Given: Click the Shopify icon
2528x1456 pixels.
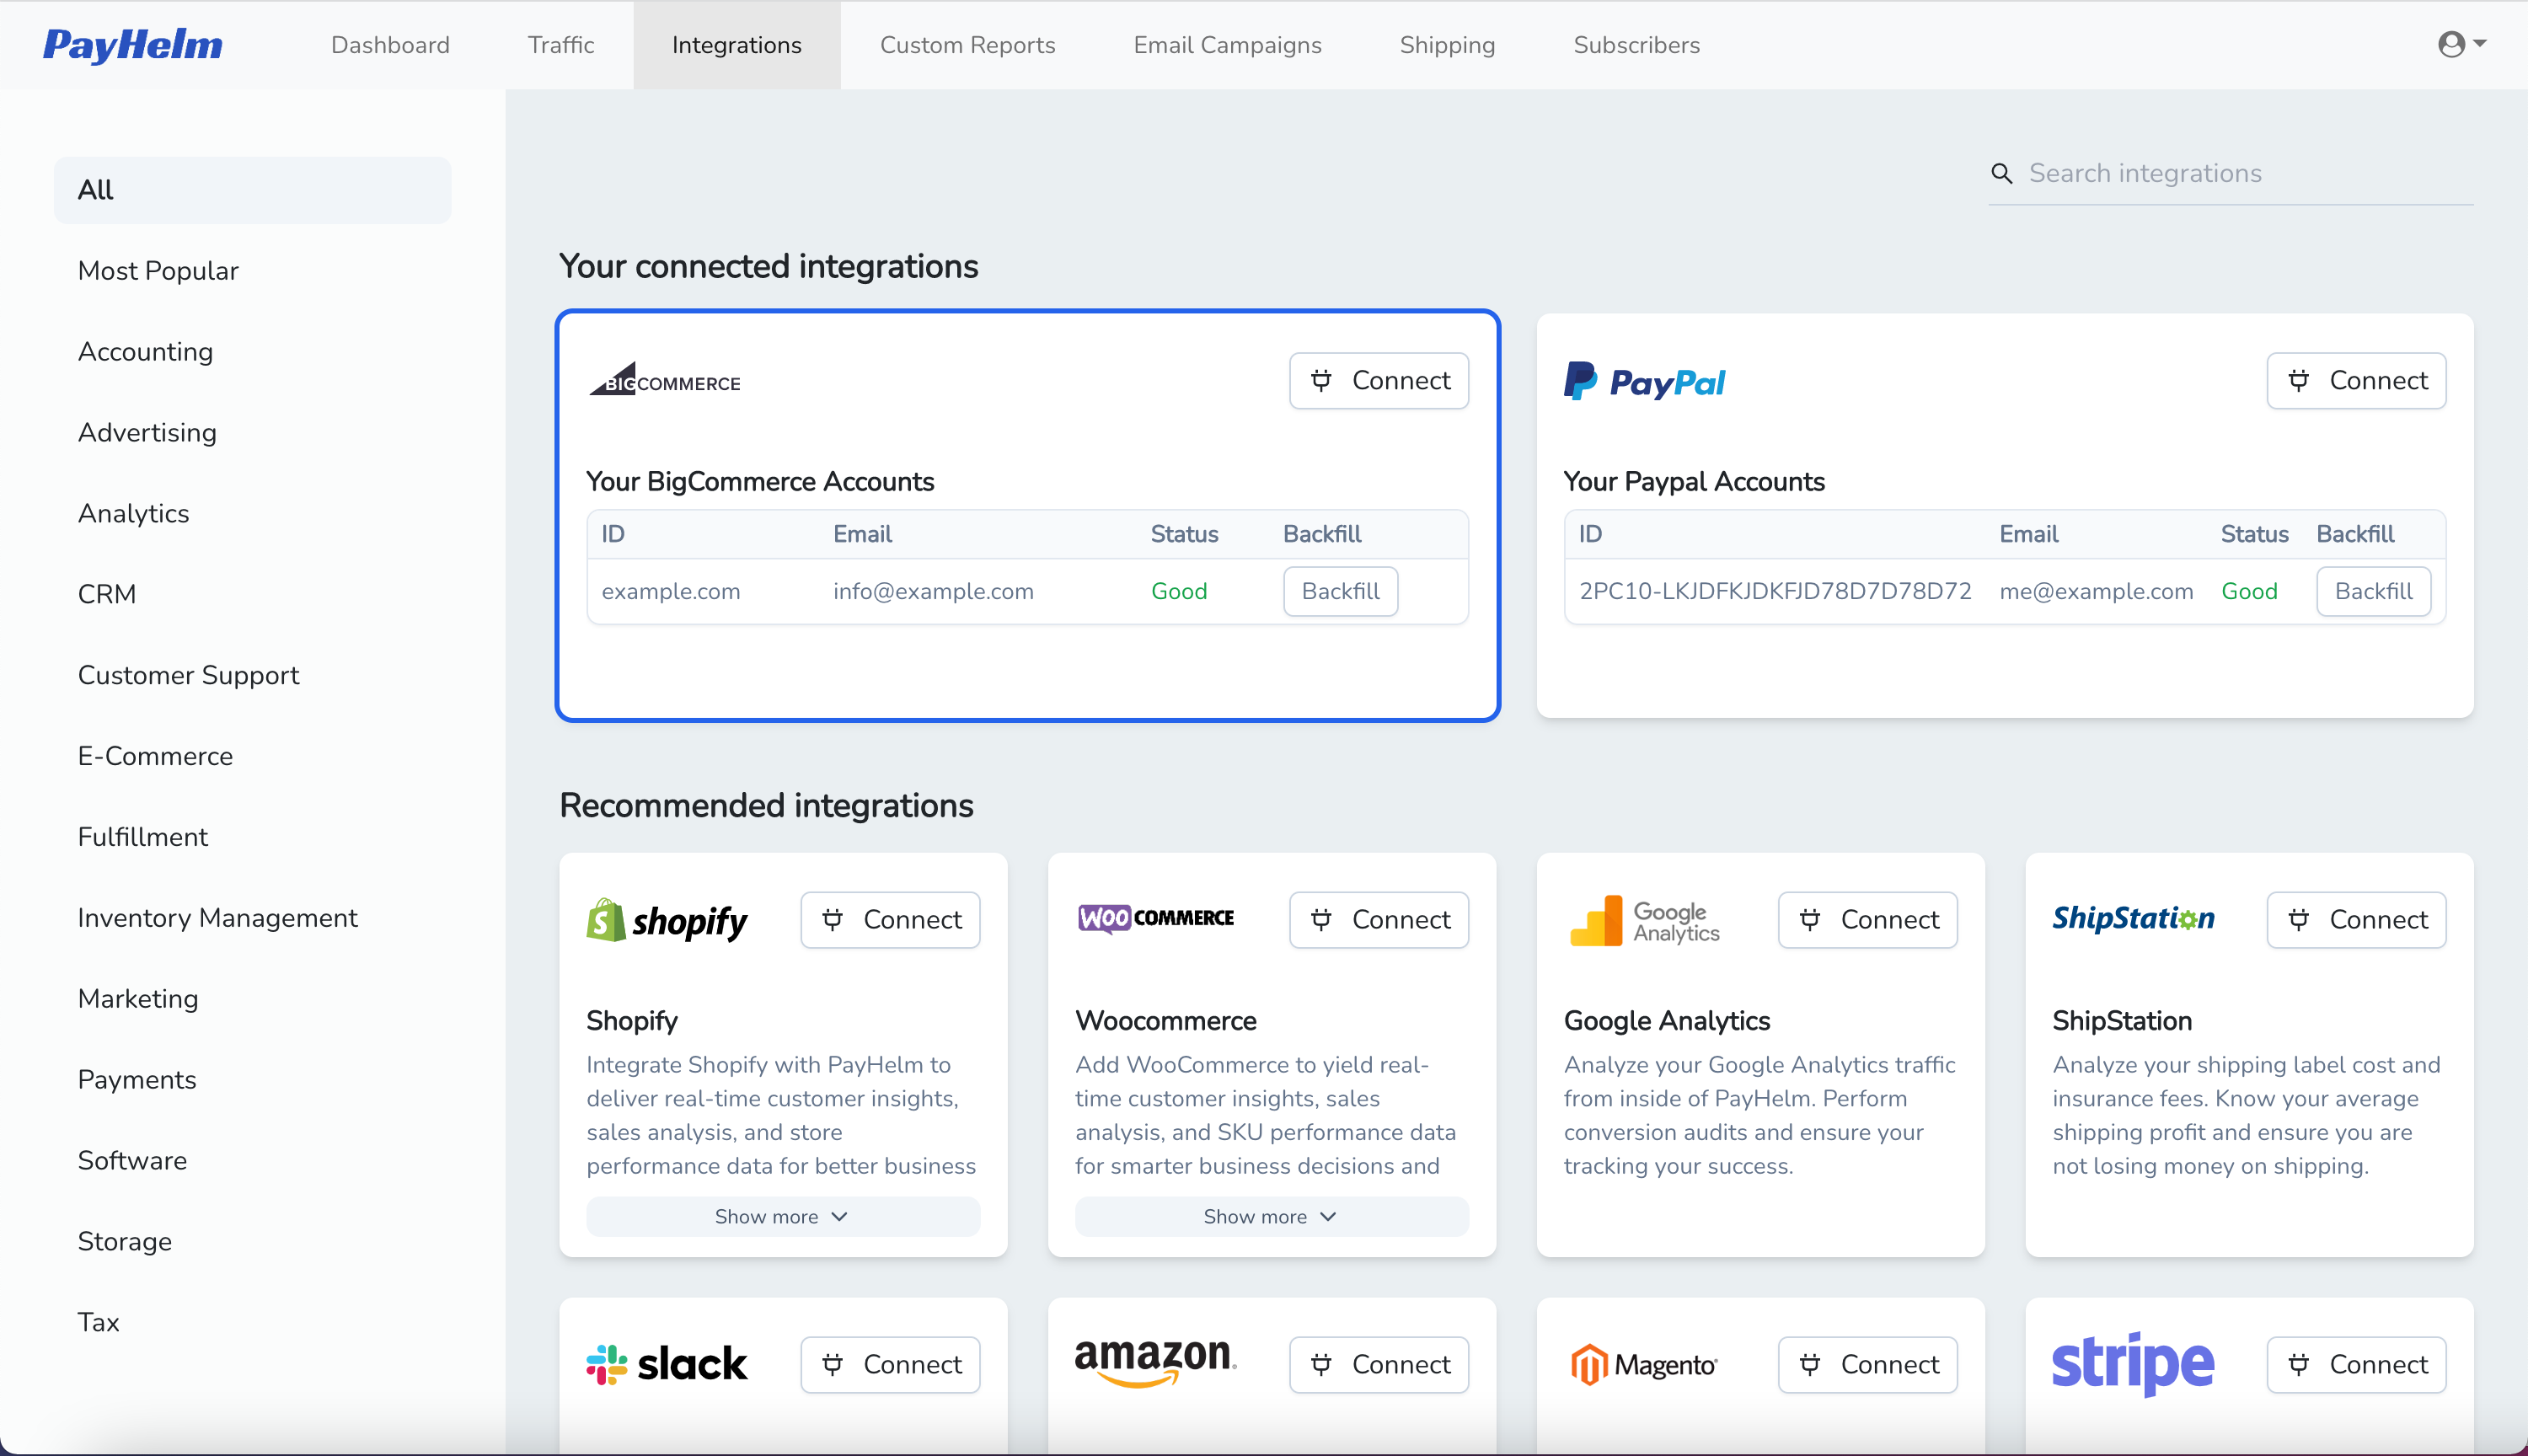Looking at the screenshot, I should coord(606,919).
